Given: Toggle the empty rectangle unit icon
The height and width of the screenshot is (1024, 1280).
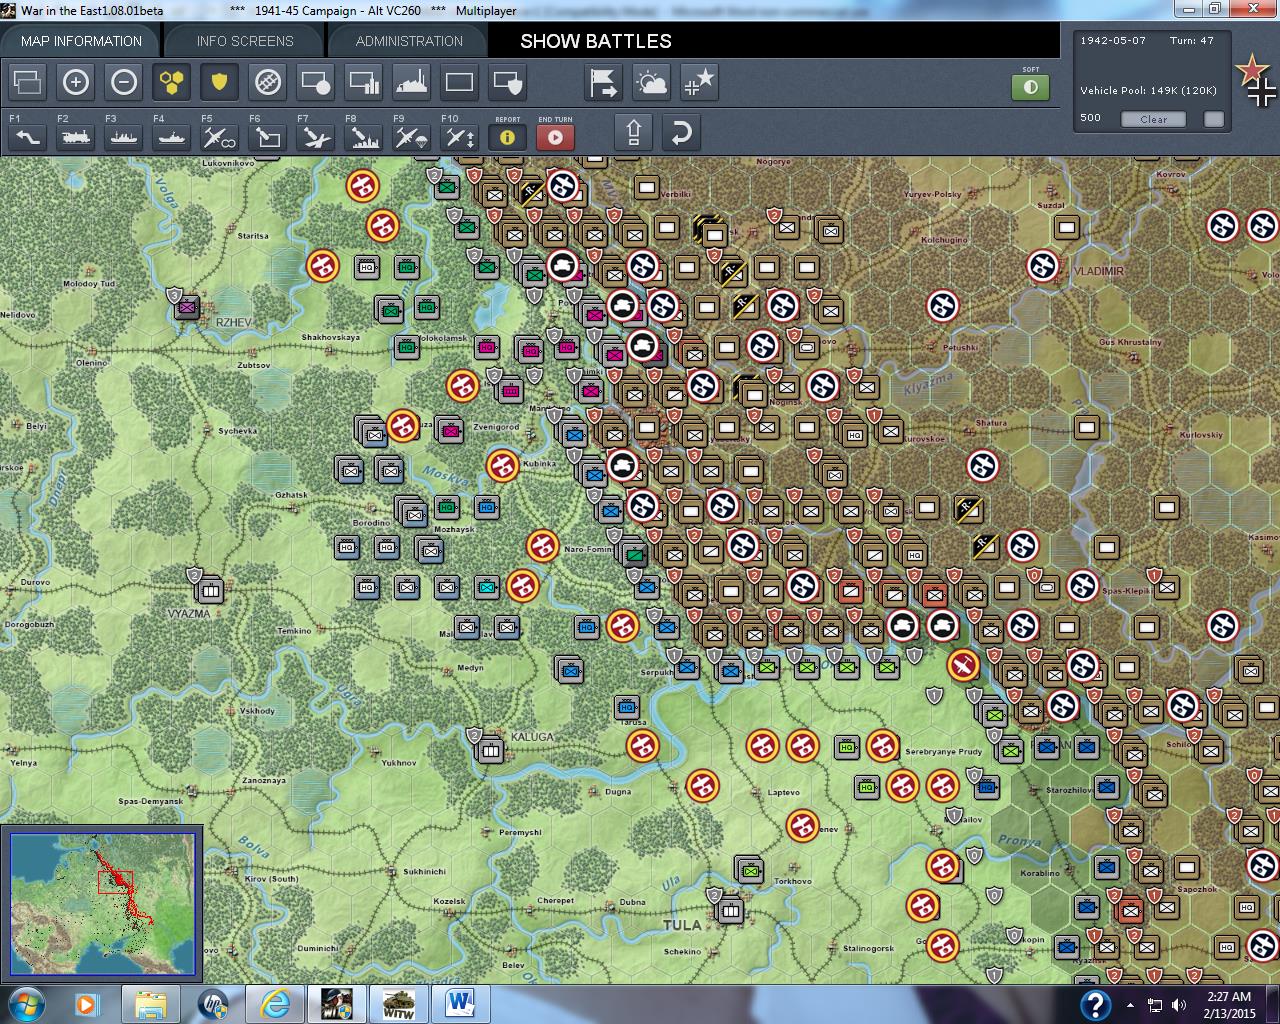Looking at the screenshot, I should [x=459, y=82].
